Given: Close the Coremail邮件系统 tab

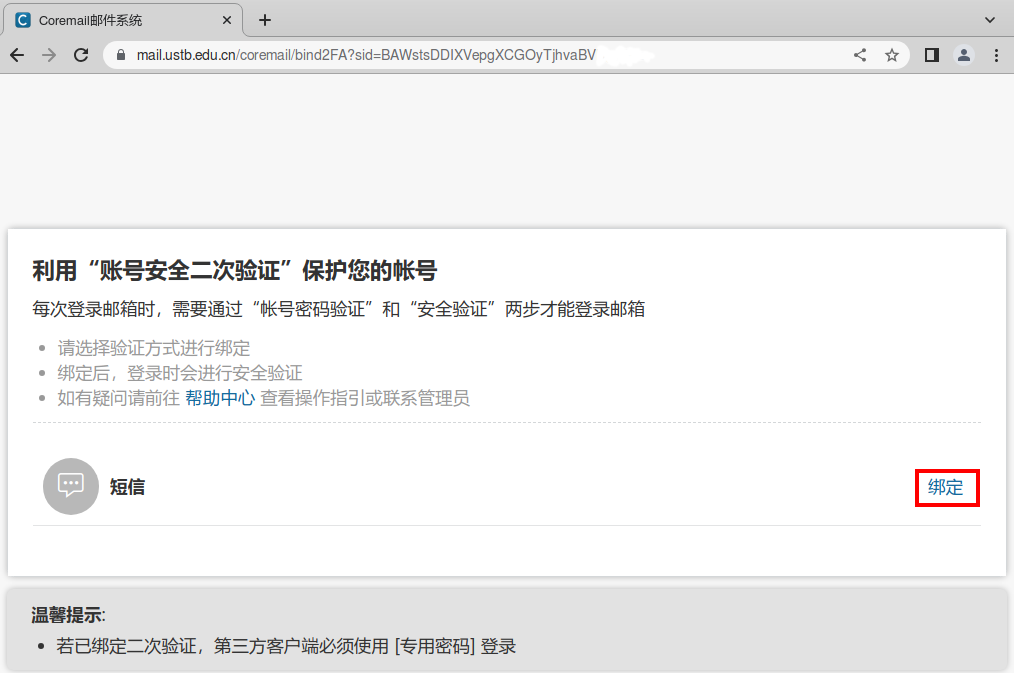Looking at the screenshot, I should click(227, 20).
